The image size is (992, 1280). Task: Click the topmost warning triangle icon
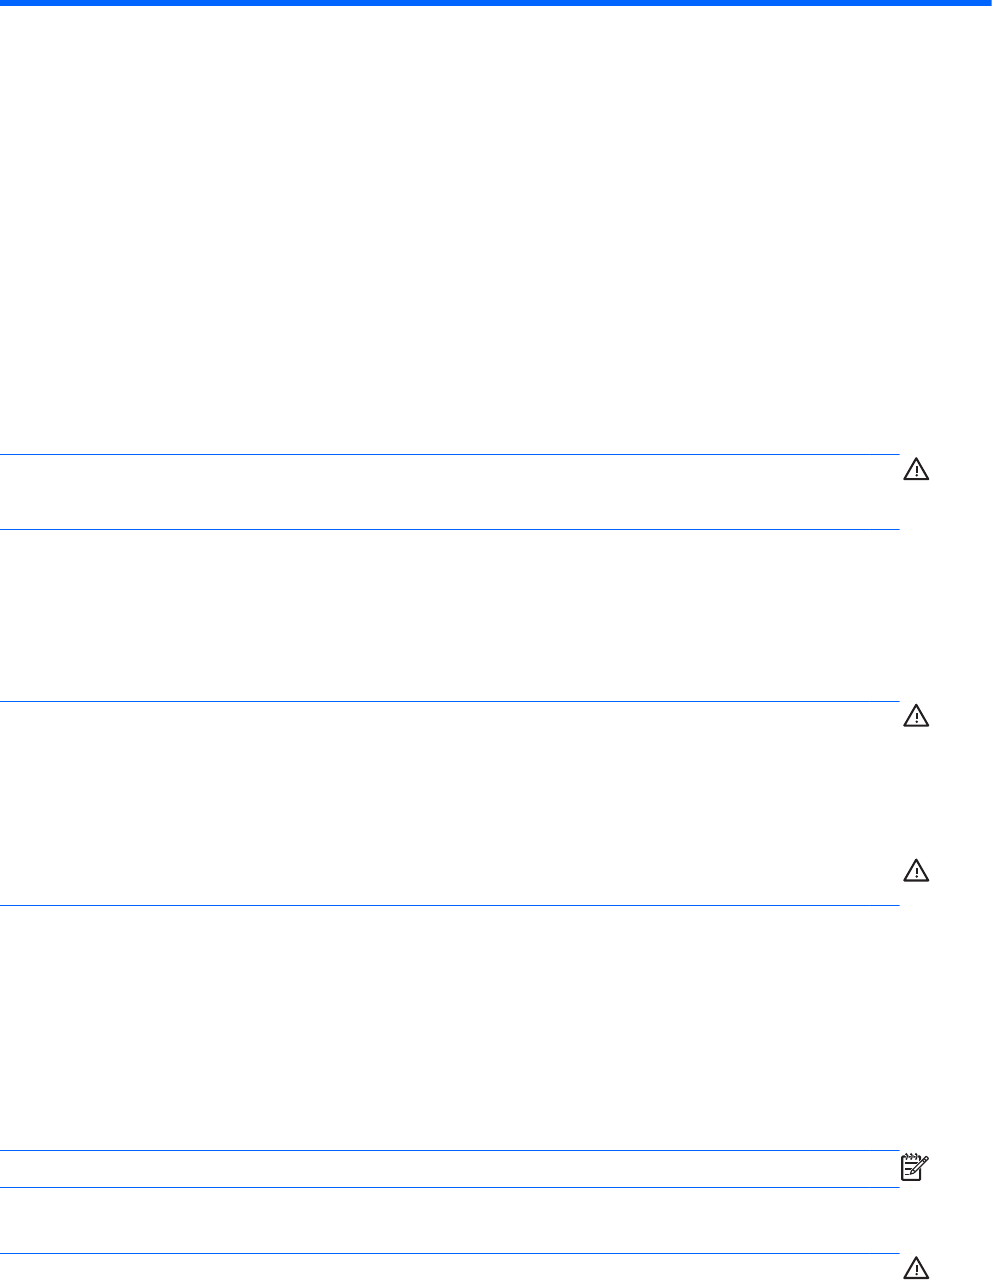point(915,468)
